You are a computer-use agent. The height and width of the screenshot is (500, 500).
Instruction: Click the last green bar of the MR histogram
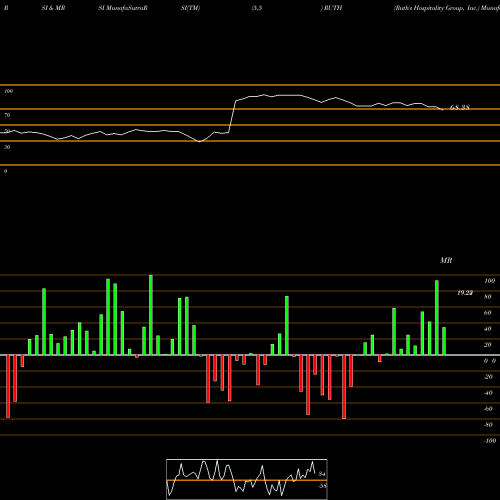444,341
